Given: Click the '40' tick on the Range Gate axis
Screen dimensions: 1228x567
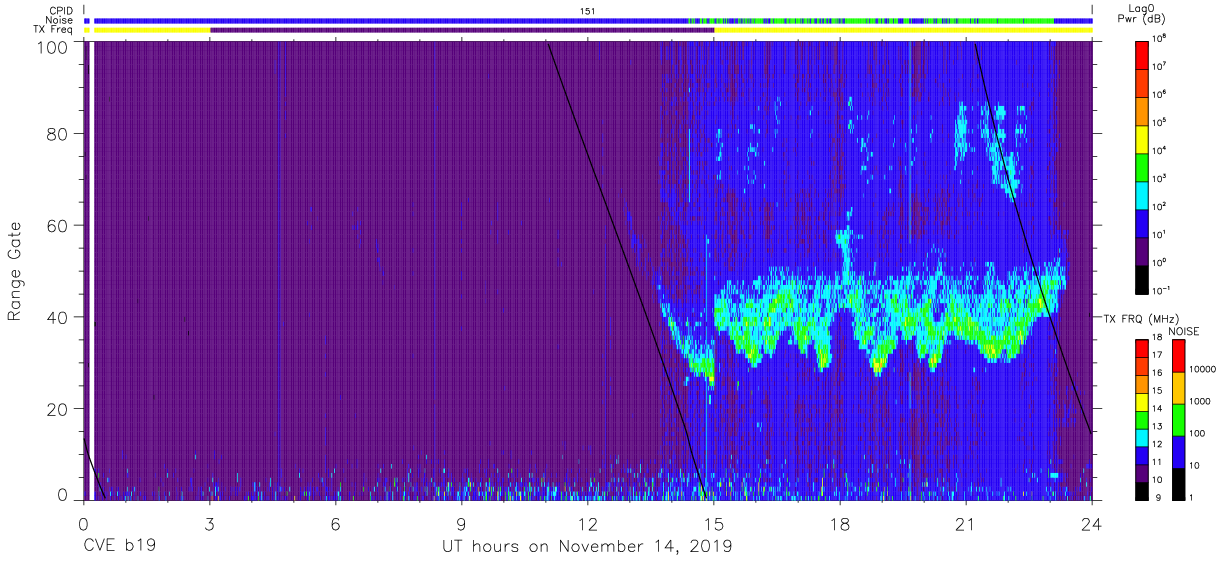Looking at the screenshot, I should click(58, 317).
